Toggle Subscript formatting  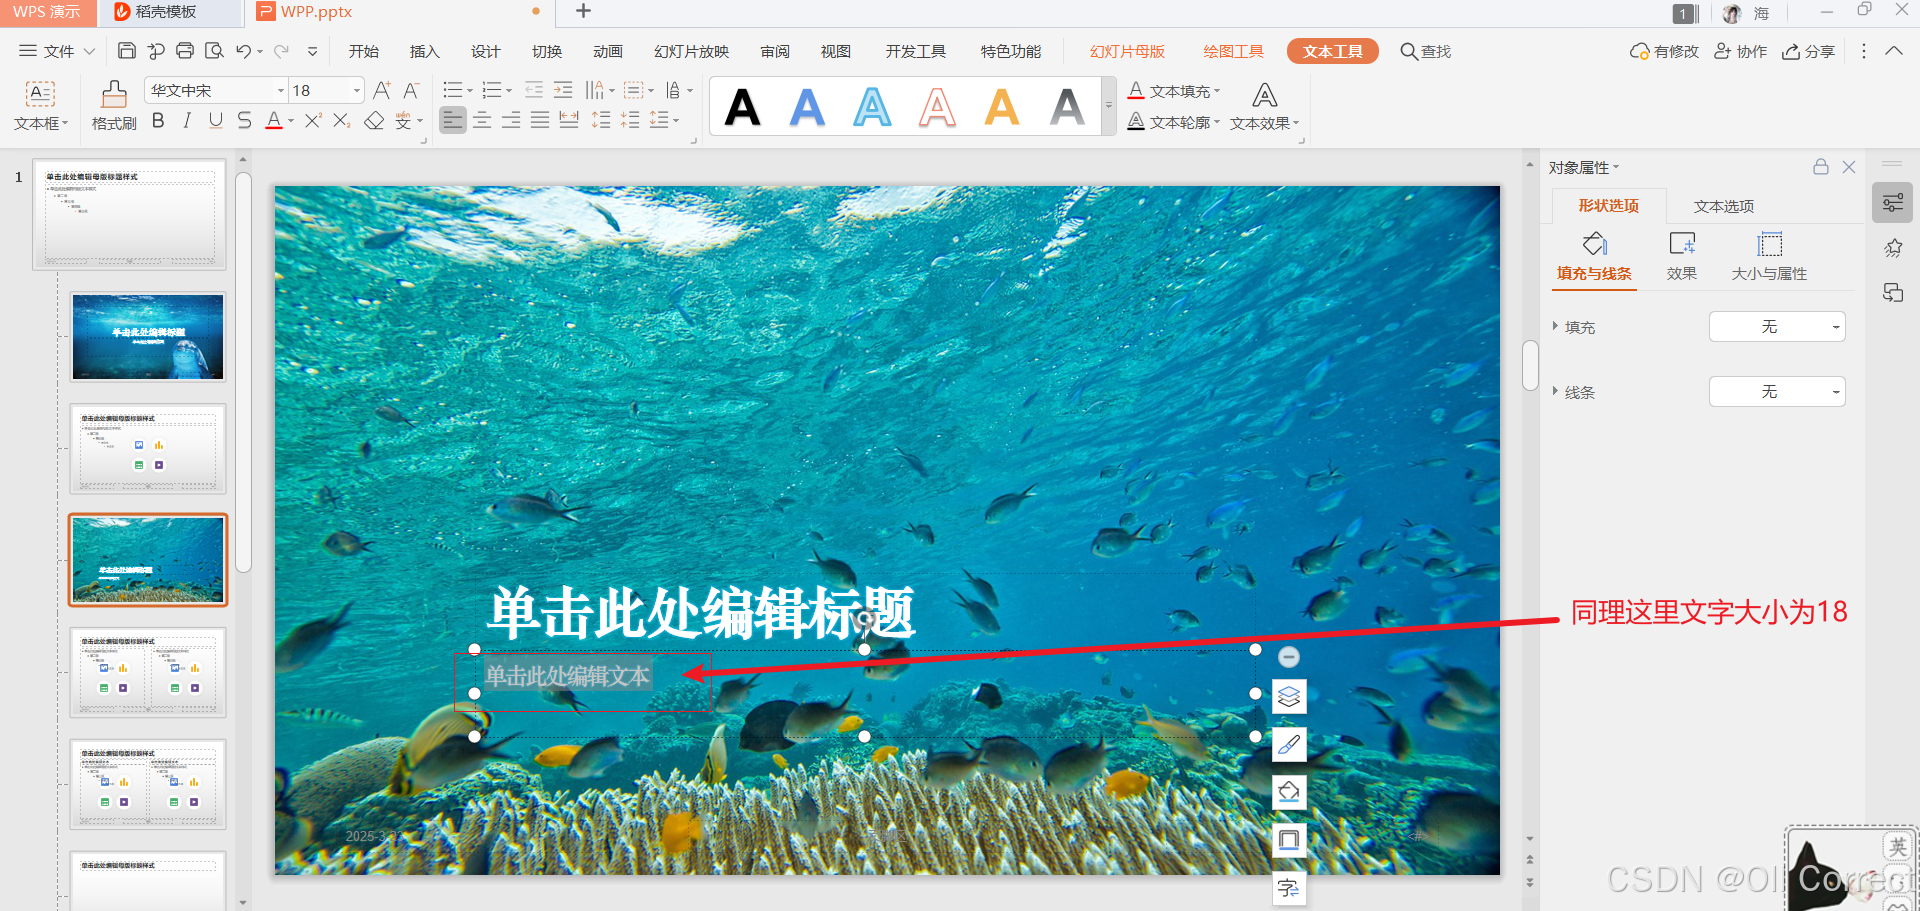342,121
